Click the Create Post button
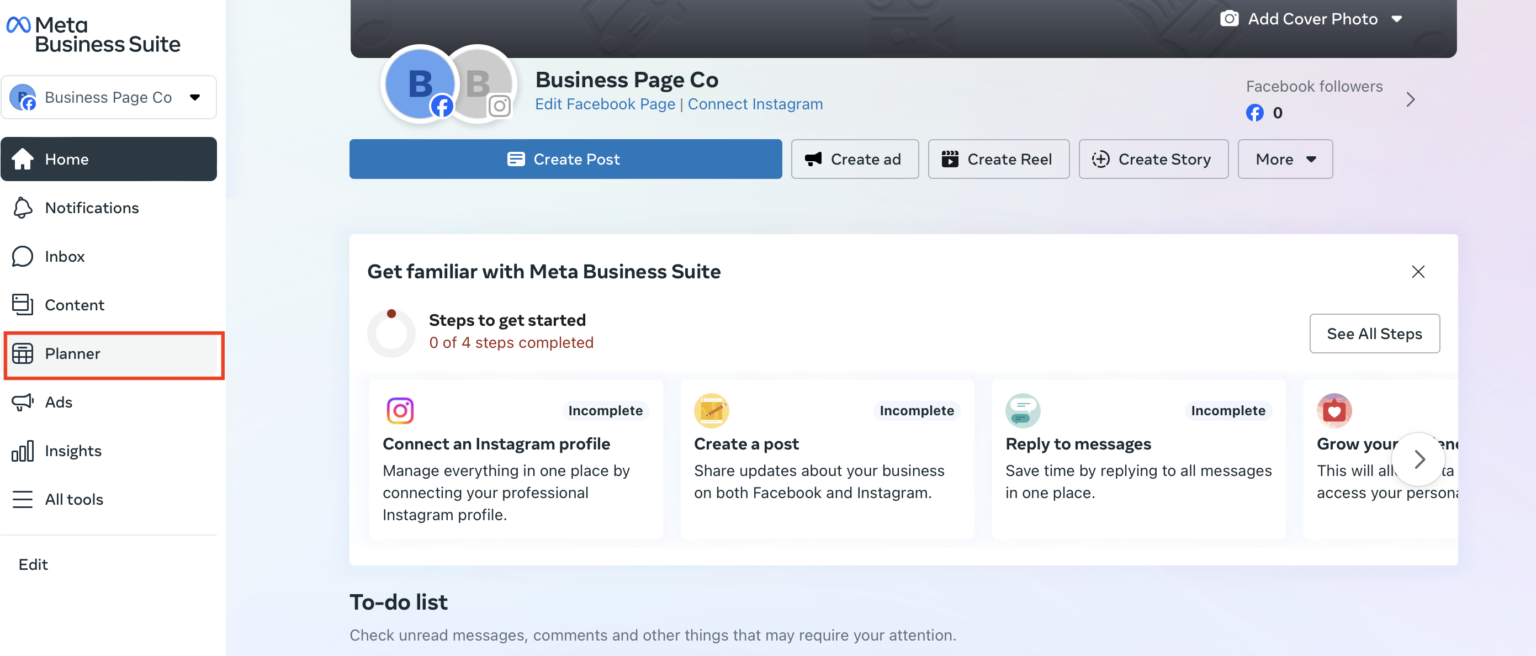The image size is (1536, 656). (565, 159)
